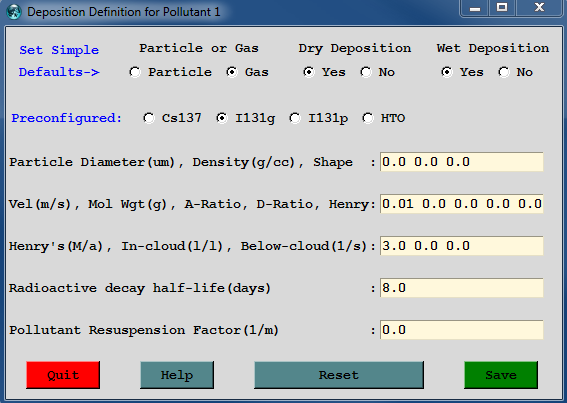Edit the Radioactive decay half-life field
Screen dimensions: 567x403
tap(461, 288)
